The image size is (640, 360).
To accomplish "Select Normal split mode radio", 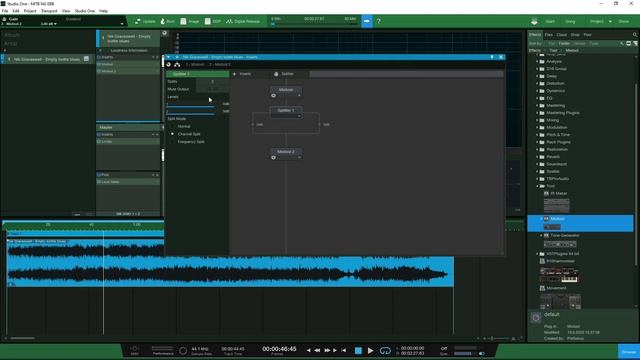I will (x=173, y=127).
